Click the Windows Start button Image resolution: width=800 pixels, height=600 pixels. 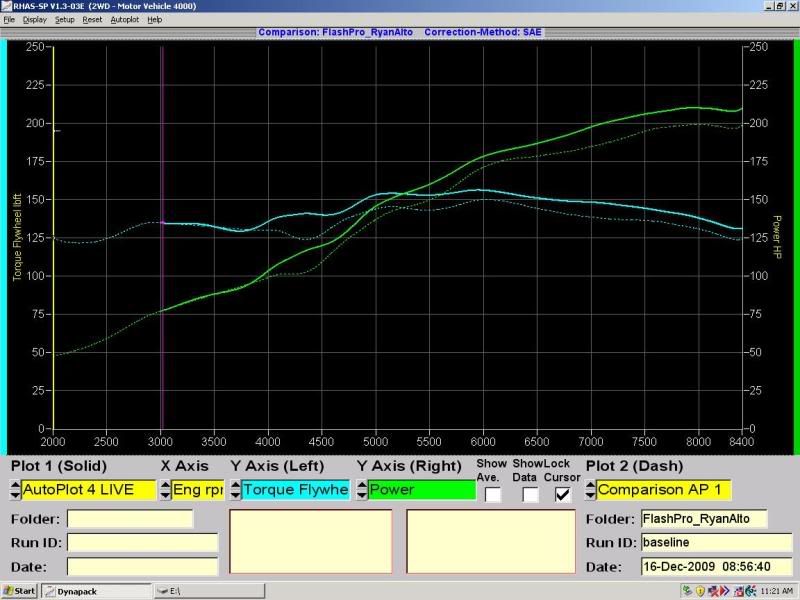tap(20, 591)
